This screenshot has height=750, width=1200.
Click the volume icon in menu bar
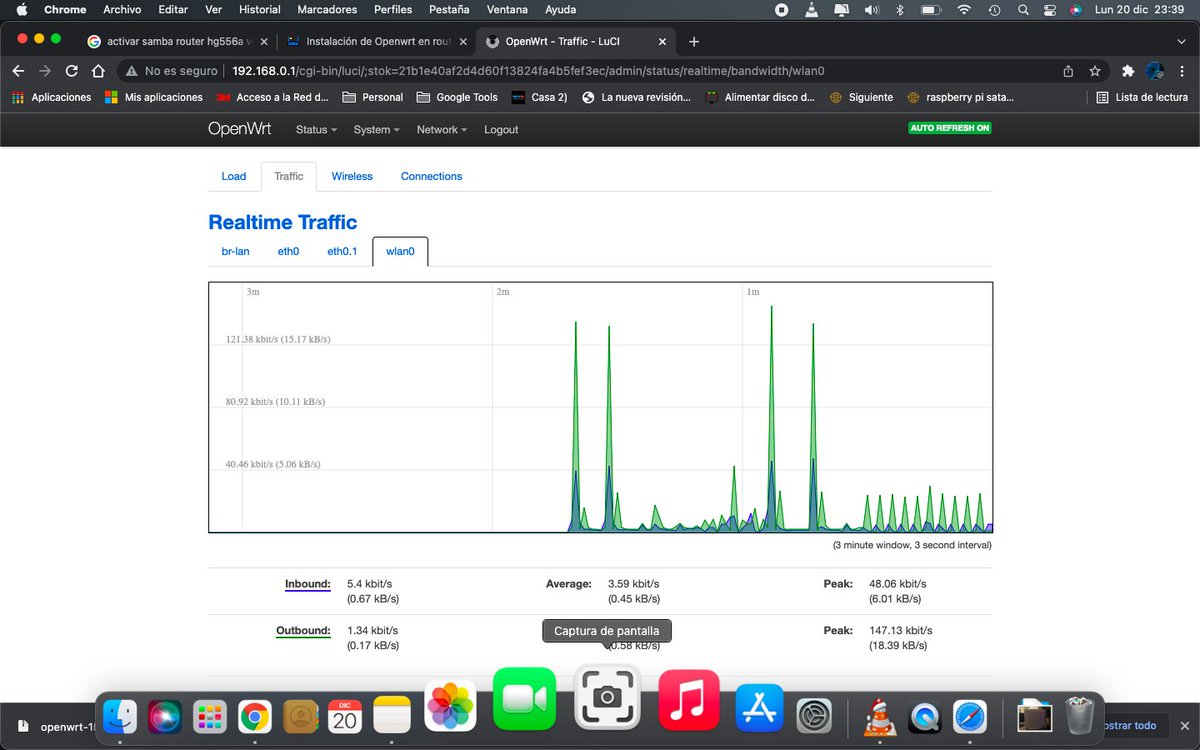tap(871, 10)
